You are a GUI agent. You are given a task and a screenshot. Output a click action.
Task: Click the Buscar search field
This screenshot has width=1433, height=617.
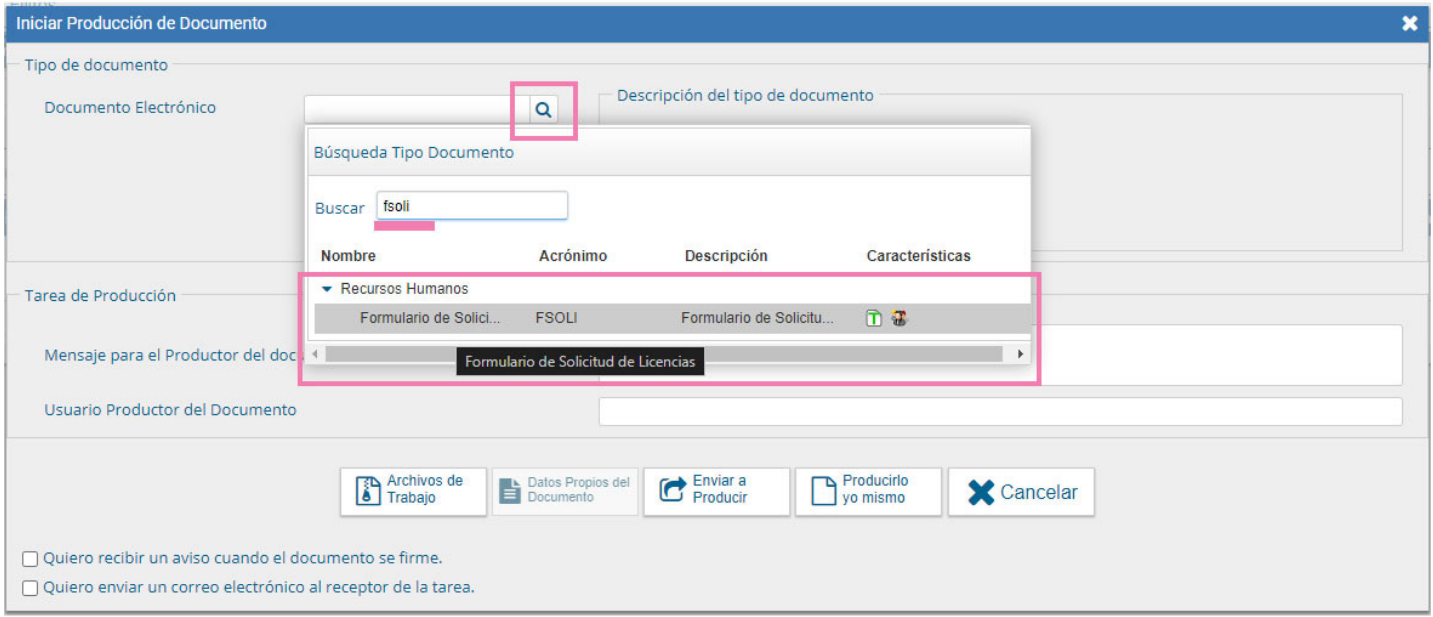coord(471,207)
